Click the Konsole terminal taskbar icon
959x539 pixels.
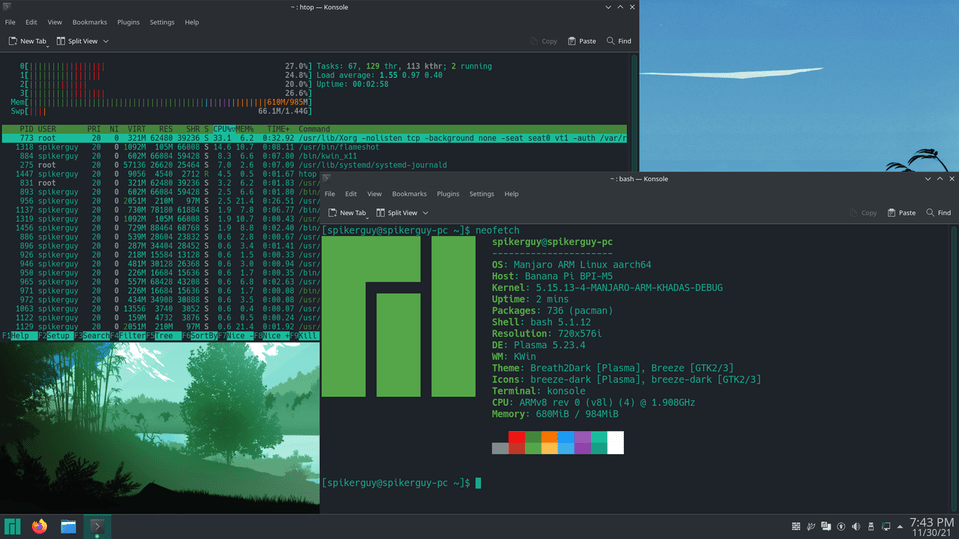[97, 526]
